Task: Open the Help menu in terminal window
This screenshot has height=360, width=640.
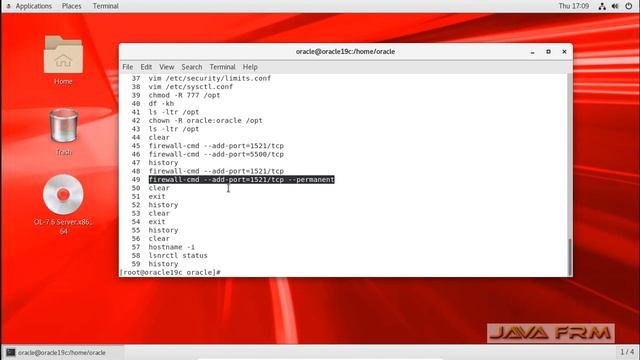Action: click(x=250, y=67)
